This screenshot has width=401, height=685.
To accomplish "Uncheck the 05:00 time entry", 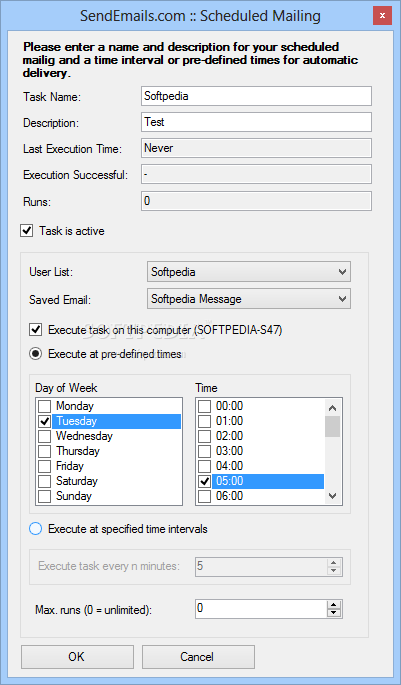I will tap(204, 481).
